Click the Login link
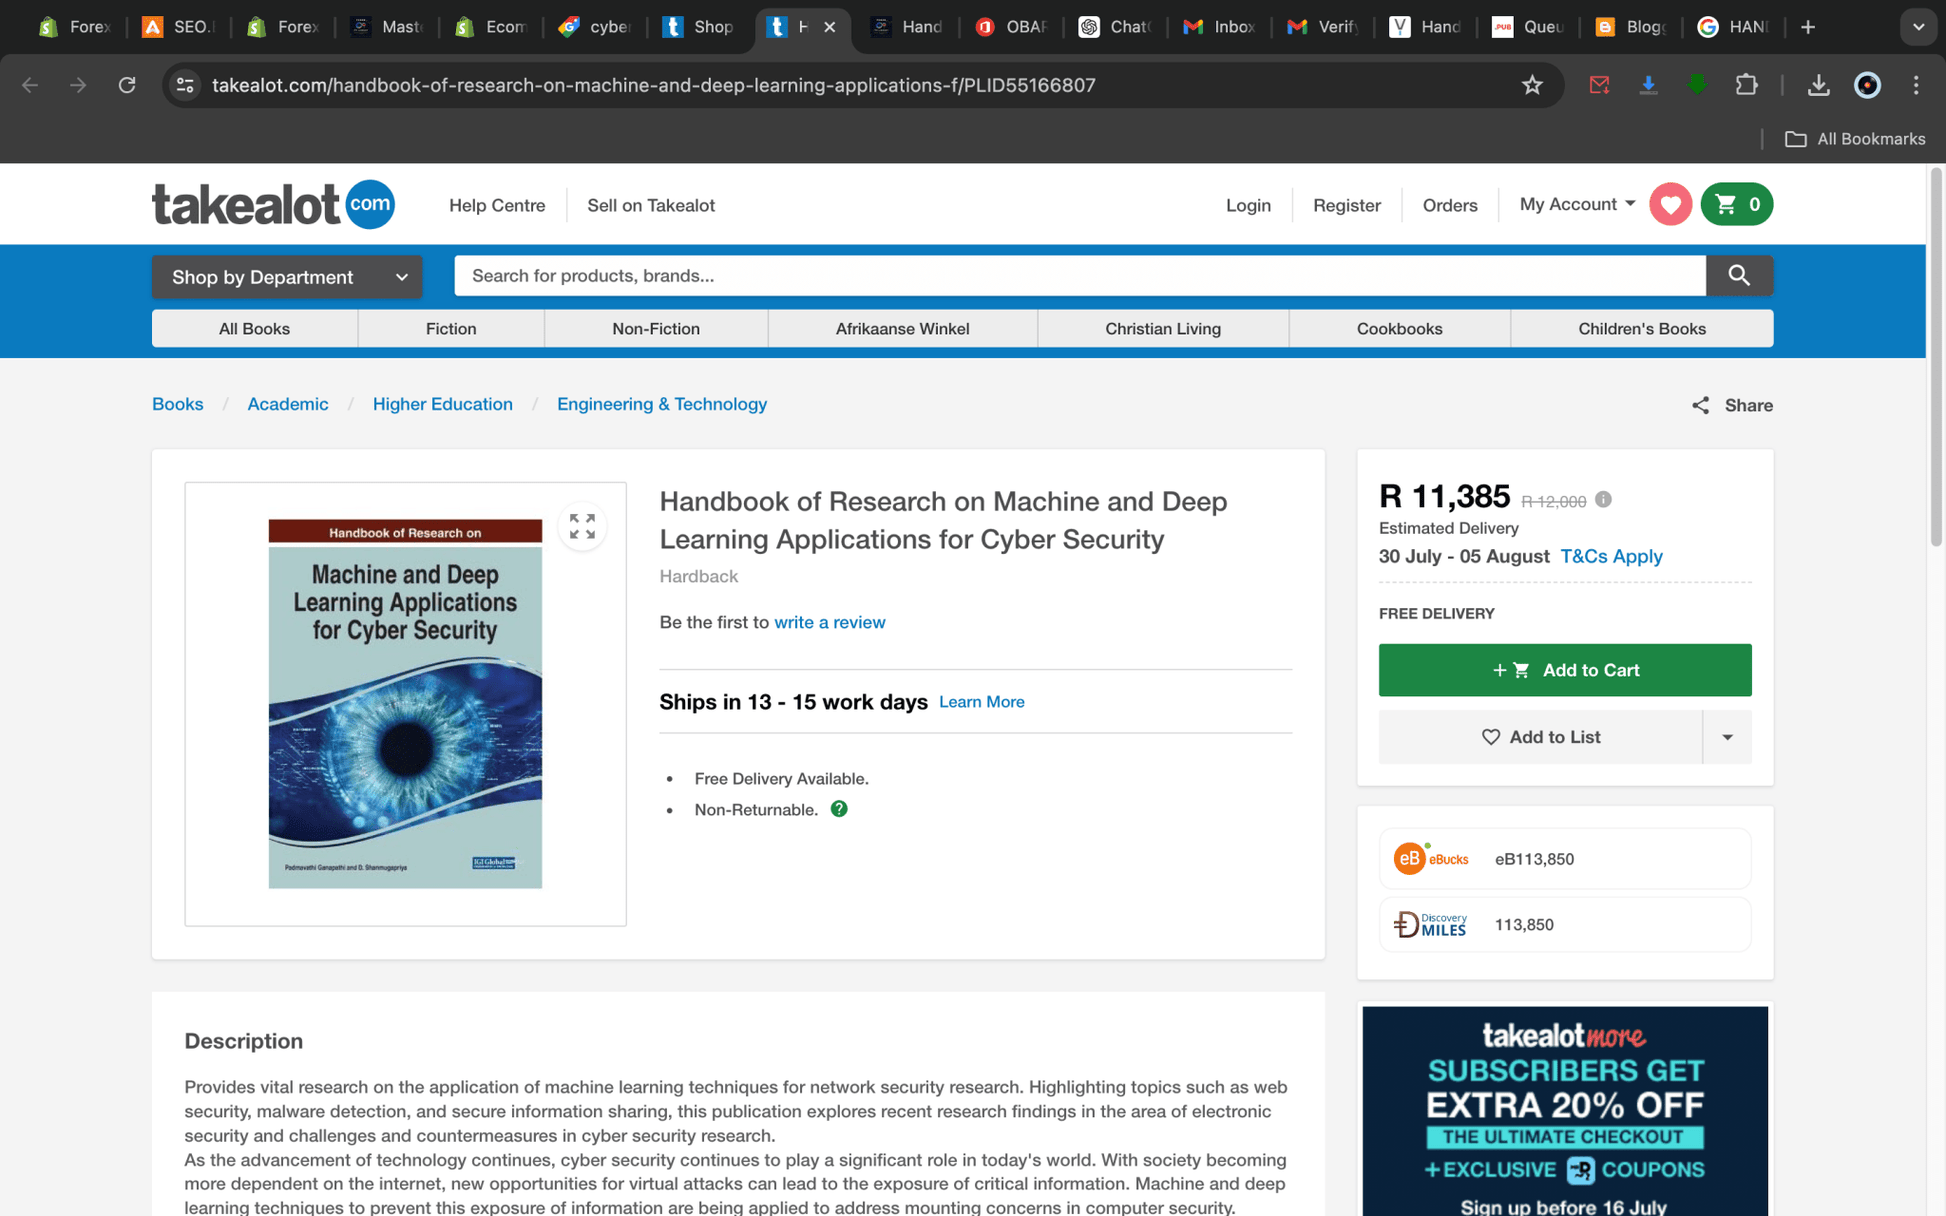 (x=1248, y=205)
